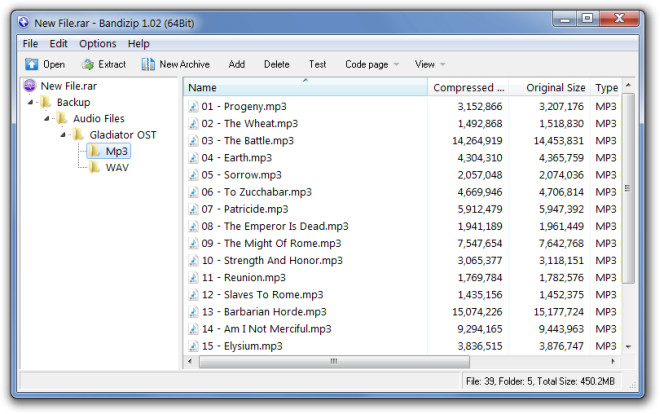The image size is (660, 414).
Task: Click the audio file icon for 02 - The Wheat.mp3
Action: (193, 124)
